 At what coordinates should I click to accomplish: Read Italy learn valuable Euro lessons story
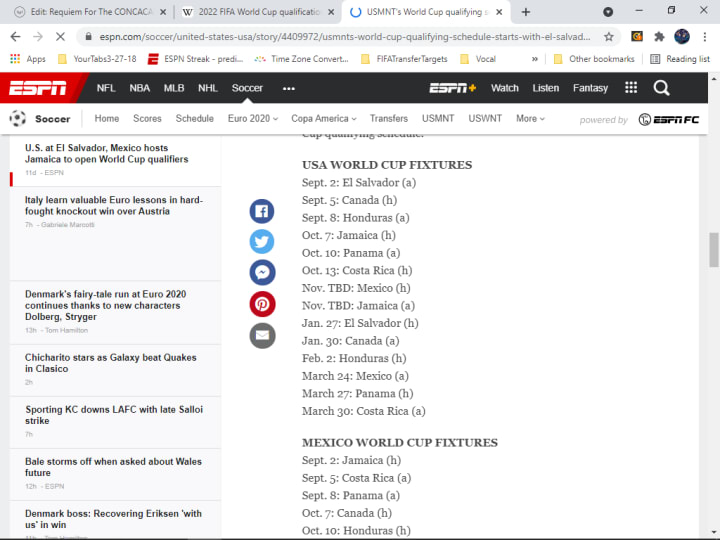[x=113, y=206]
